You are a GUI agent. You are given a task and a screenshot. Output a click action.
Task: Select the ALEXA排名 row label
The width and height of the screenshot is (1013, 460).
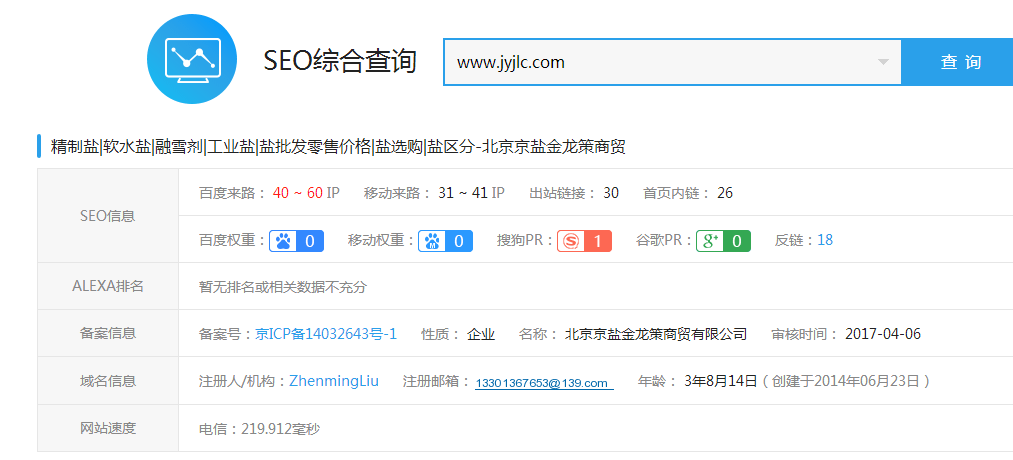coord(107,286)
